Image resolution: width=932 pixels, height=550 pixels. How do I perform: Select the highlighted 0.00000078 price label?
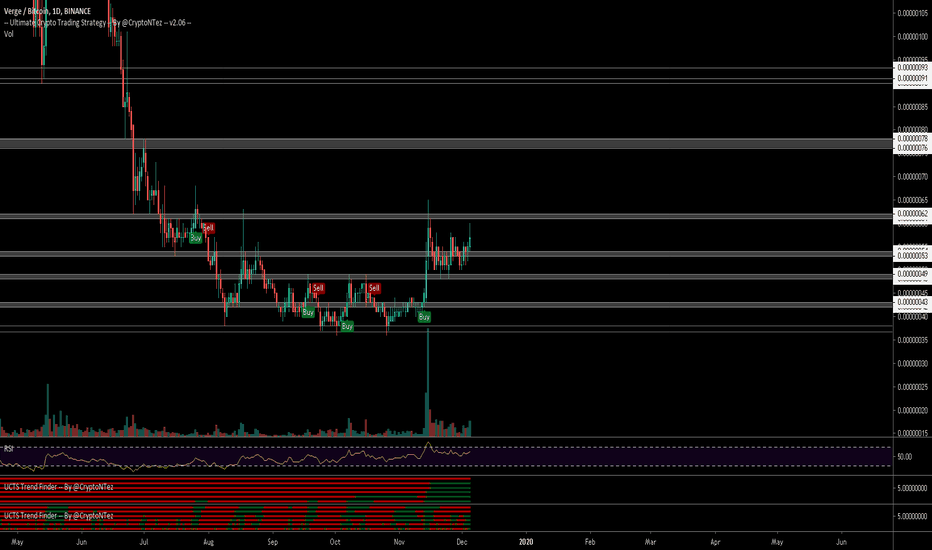912,139
